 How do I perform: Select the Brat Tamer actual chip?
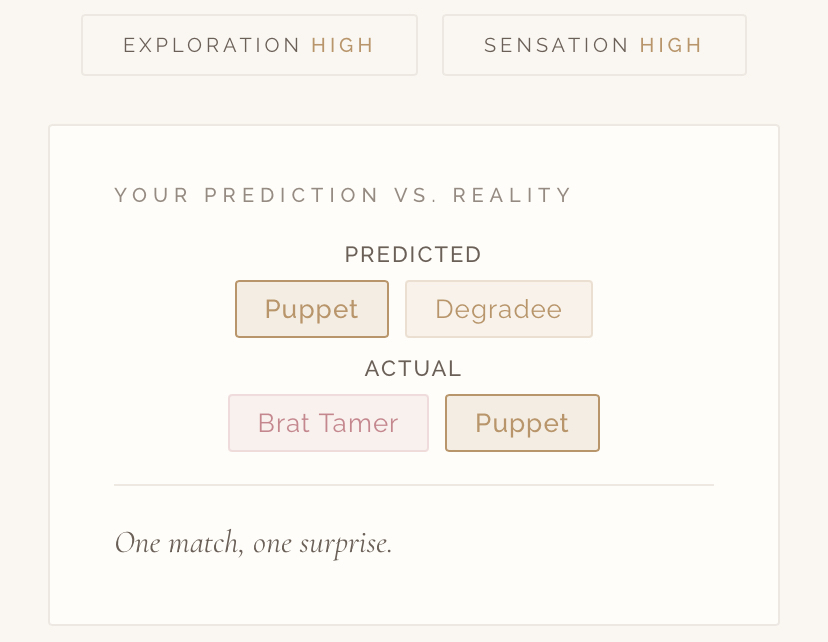pyautogui.click(x=328, y=423)
